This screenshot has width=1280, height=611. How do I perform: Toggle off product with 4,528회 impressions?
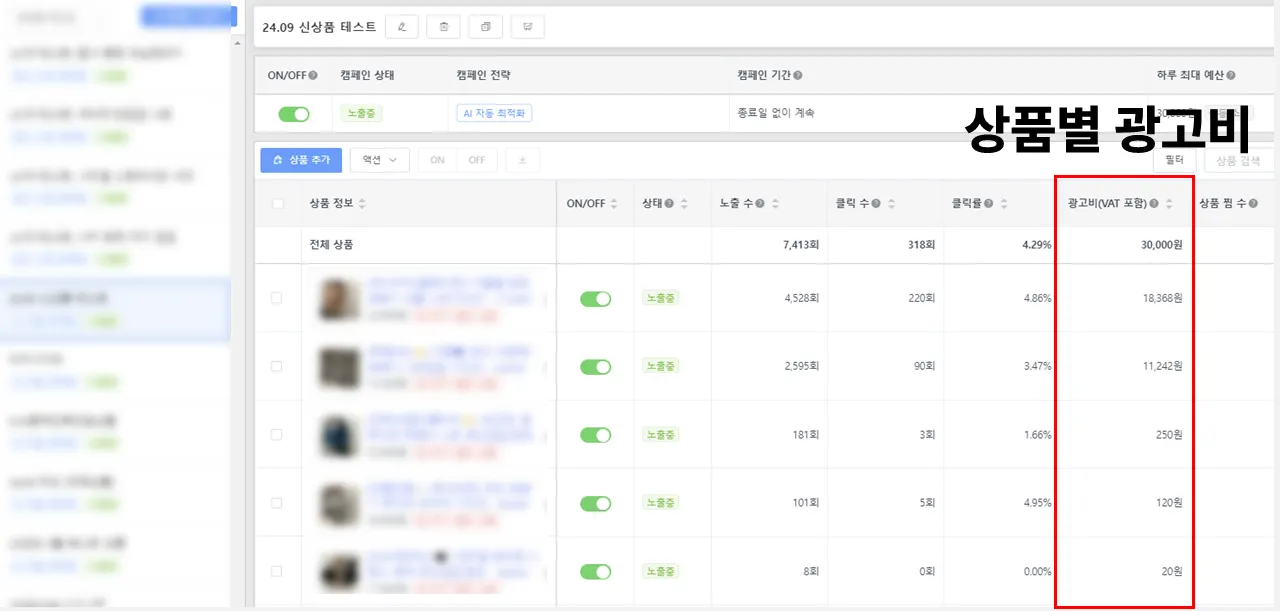click(596, 299)
